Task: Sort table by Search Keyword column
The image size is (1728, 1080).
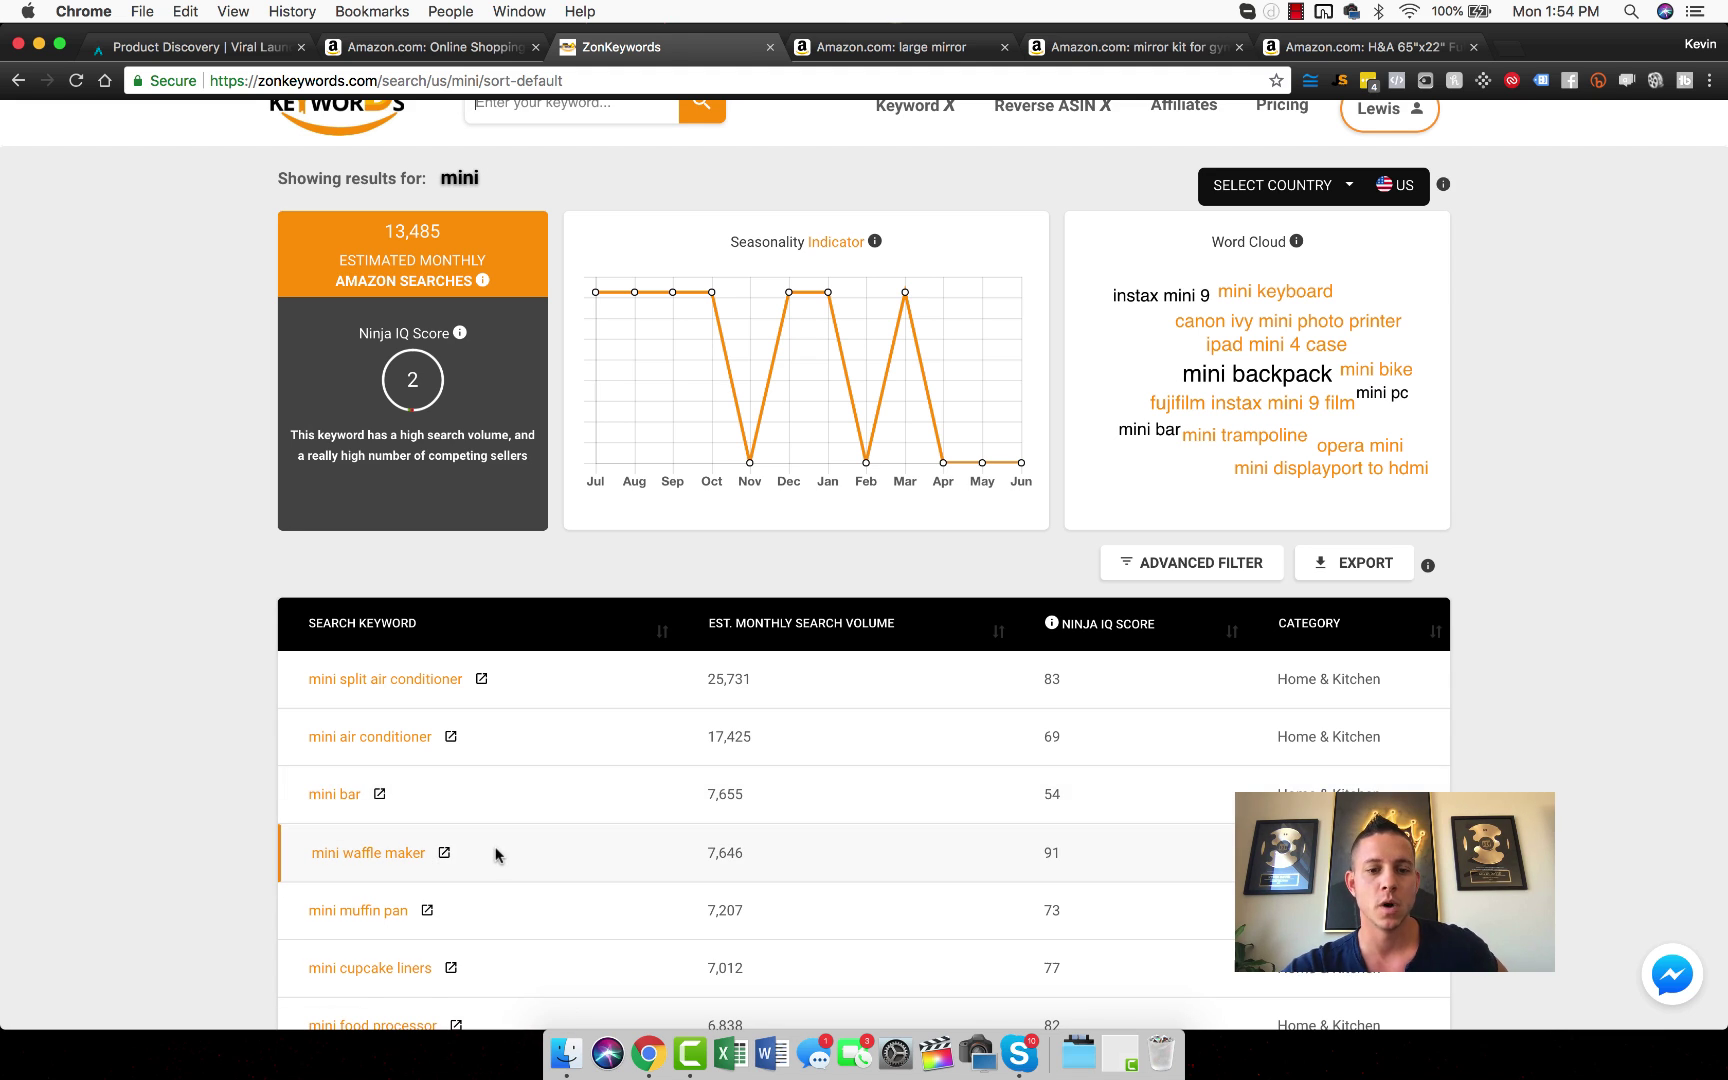Action: (662, 631)
